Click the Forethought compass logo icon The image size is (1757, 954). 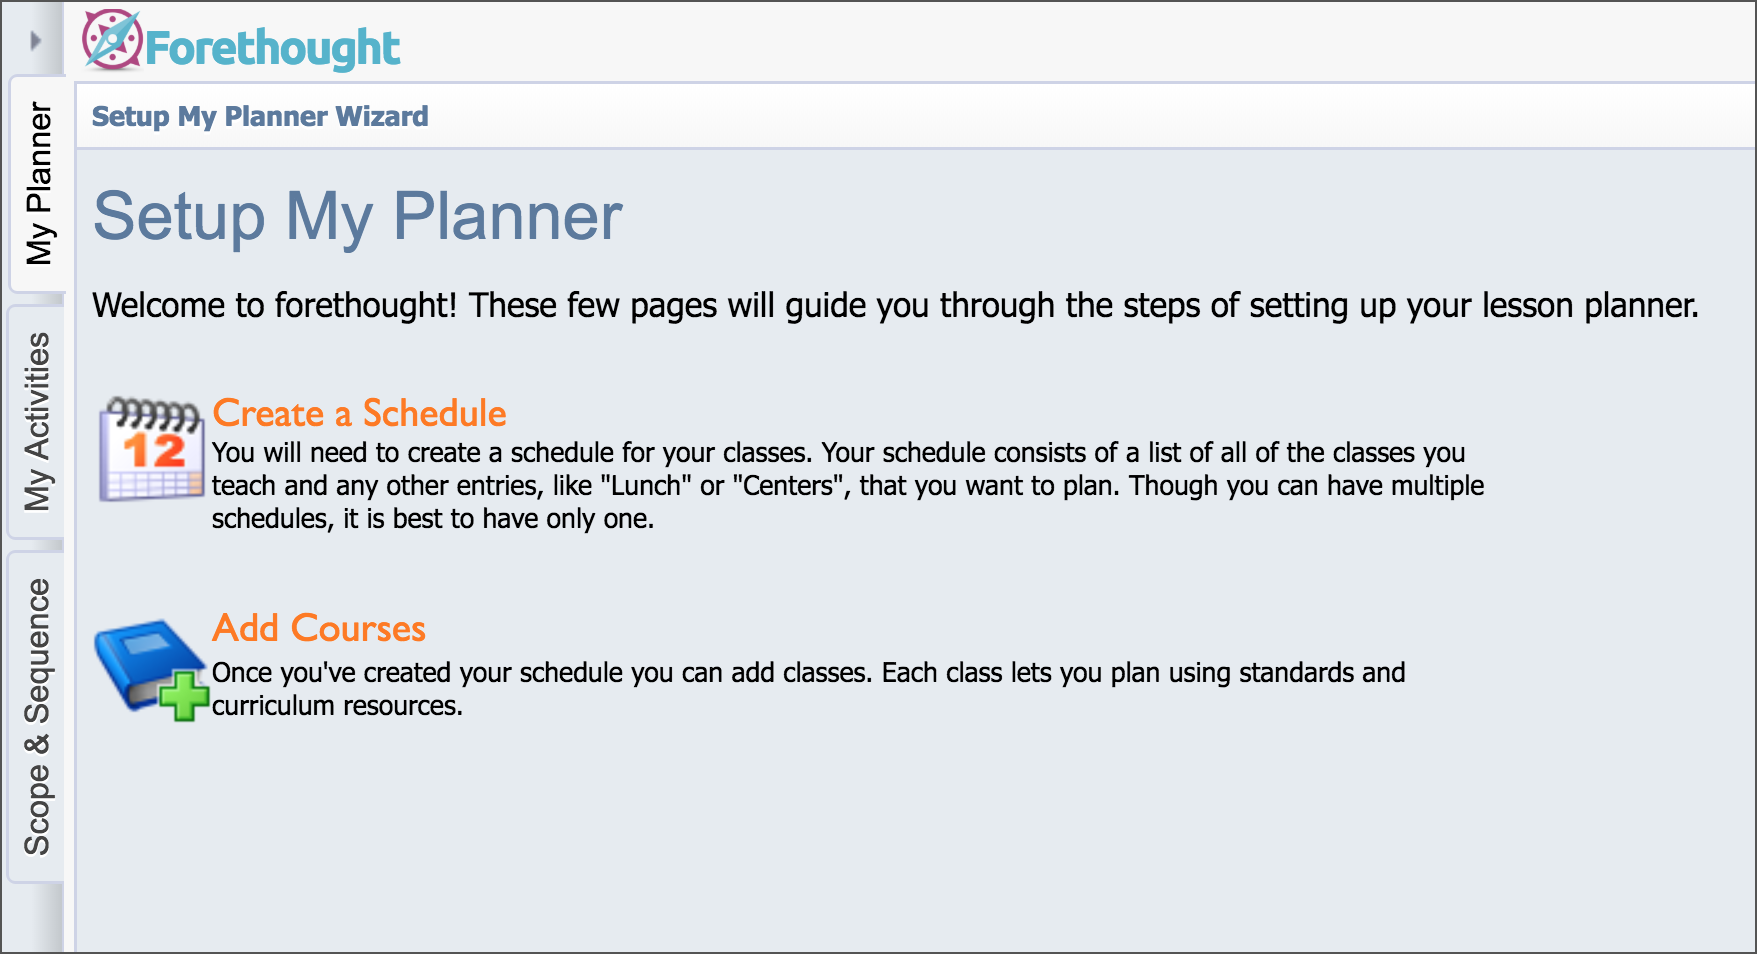[111, 40]
